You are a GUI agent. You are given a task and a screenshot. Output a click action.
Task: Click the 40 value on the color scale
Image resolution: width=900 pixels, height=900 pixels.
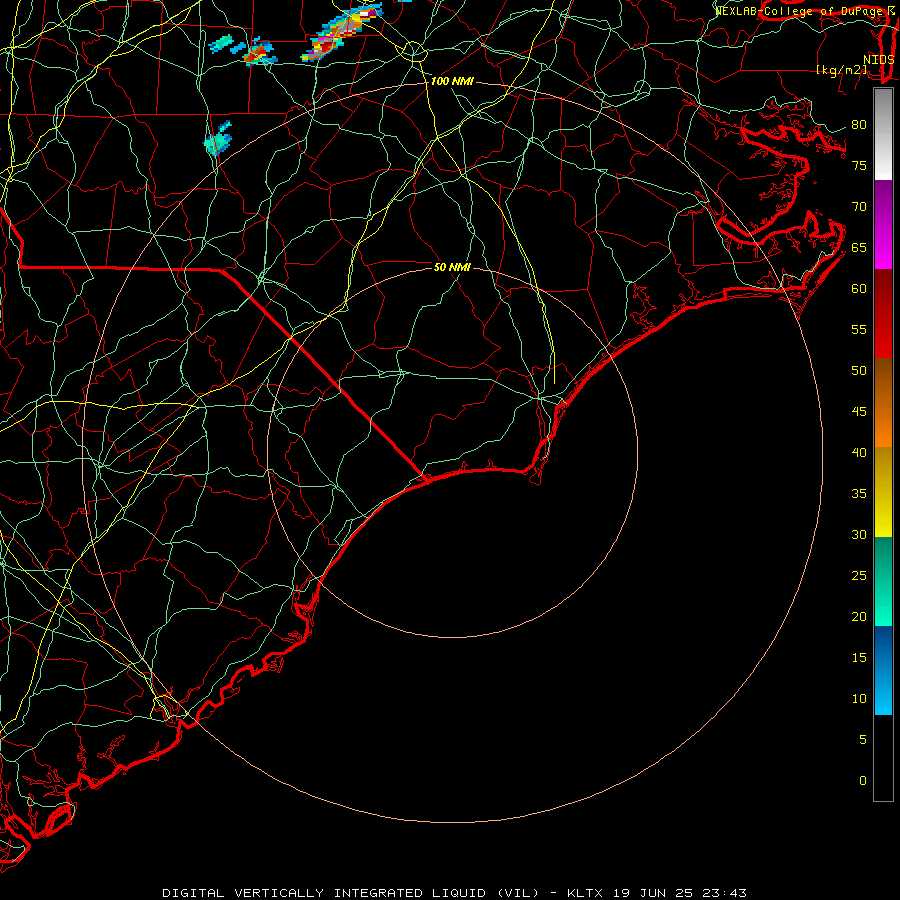point(859,453)
